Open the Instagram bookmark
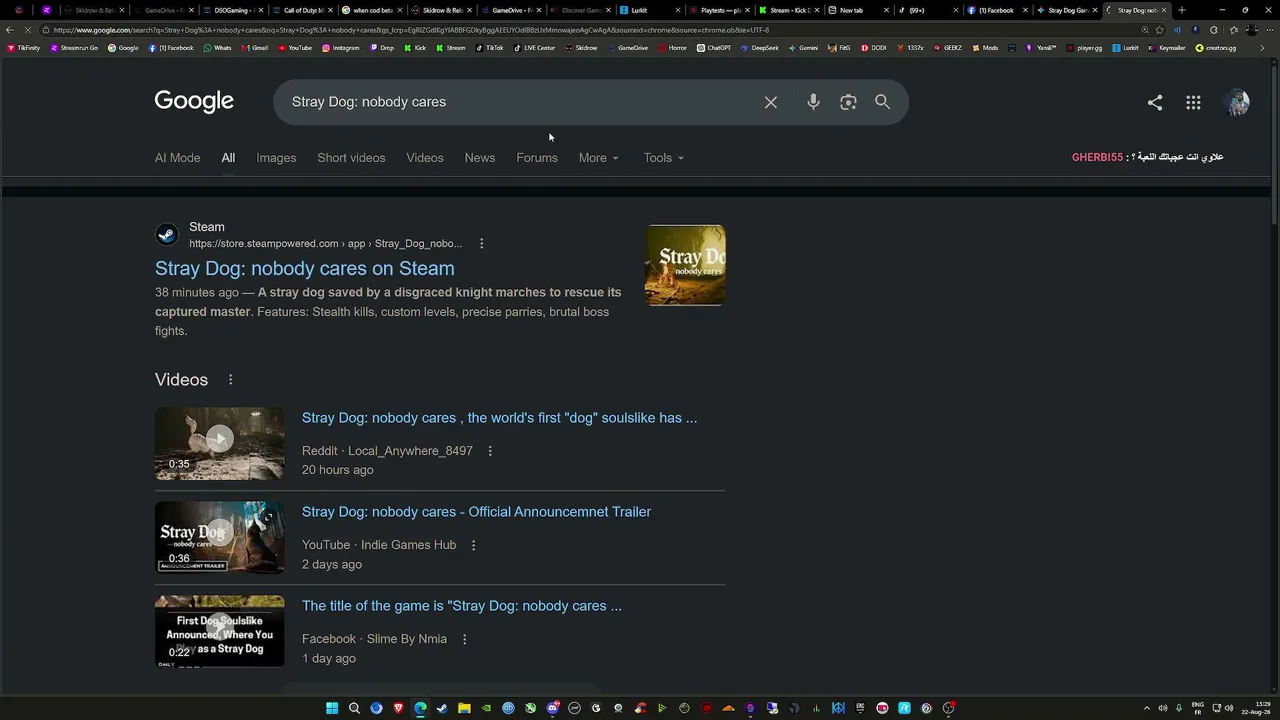The width and height of the screenshot is (1280, 720). 341,48
